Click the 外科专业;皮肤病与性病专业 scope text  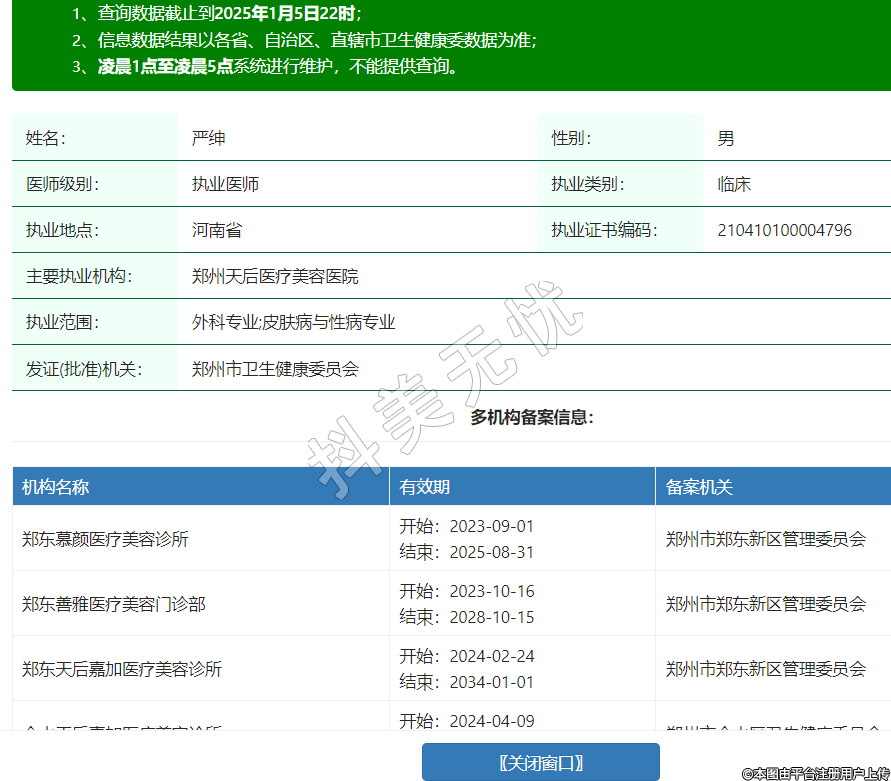tap(293, 322)
